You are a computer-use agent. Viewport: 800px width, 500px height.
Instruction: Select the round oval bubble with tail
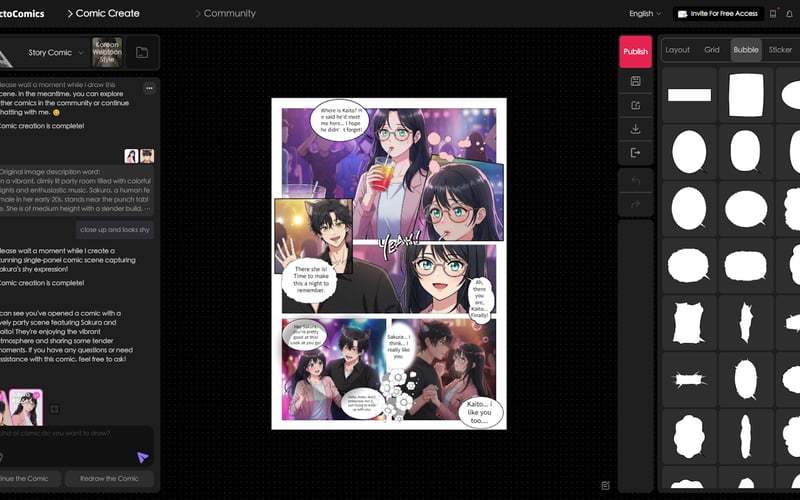tap(689, 152)
